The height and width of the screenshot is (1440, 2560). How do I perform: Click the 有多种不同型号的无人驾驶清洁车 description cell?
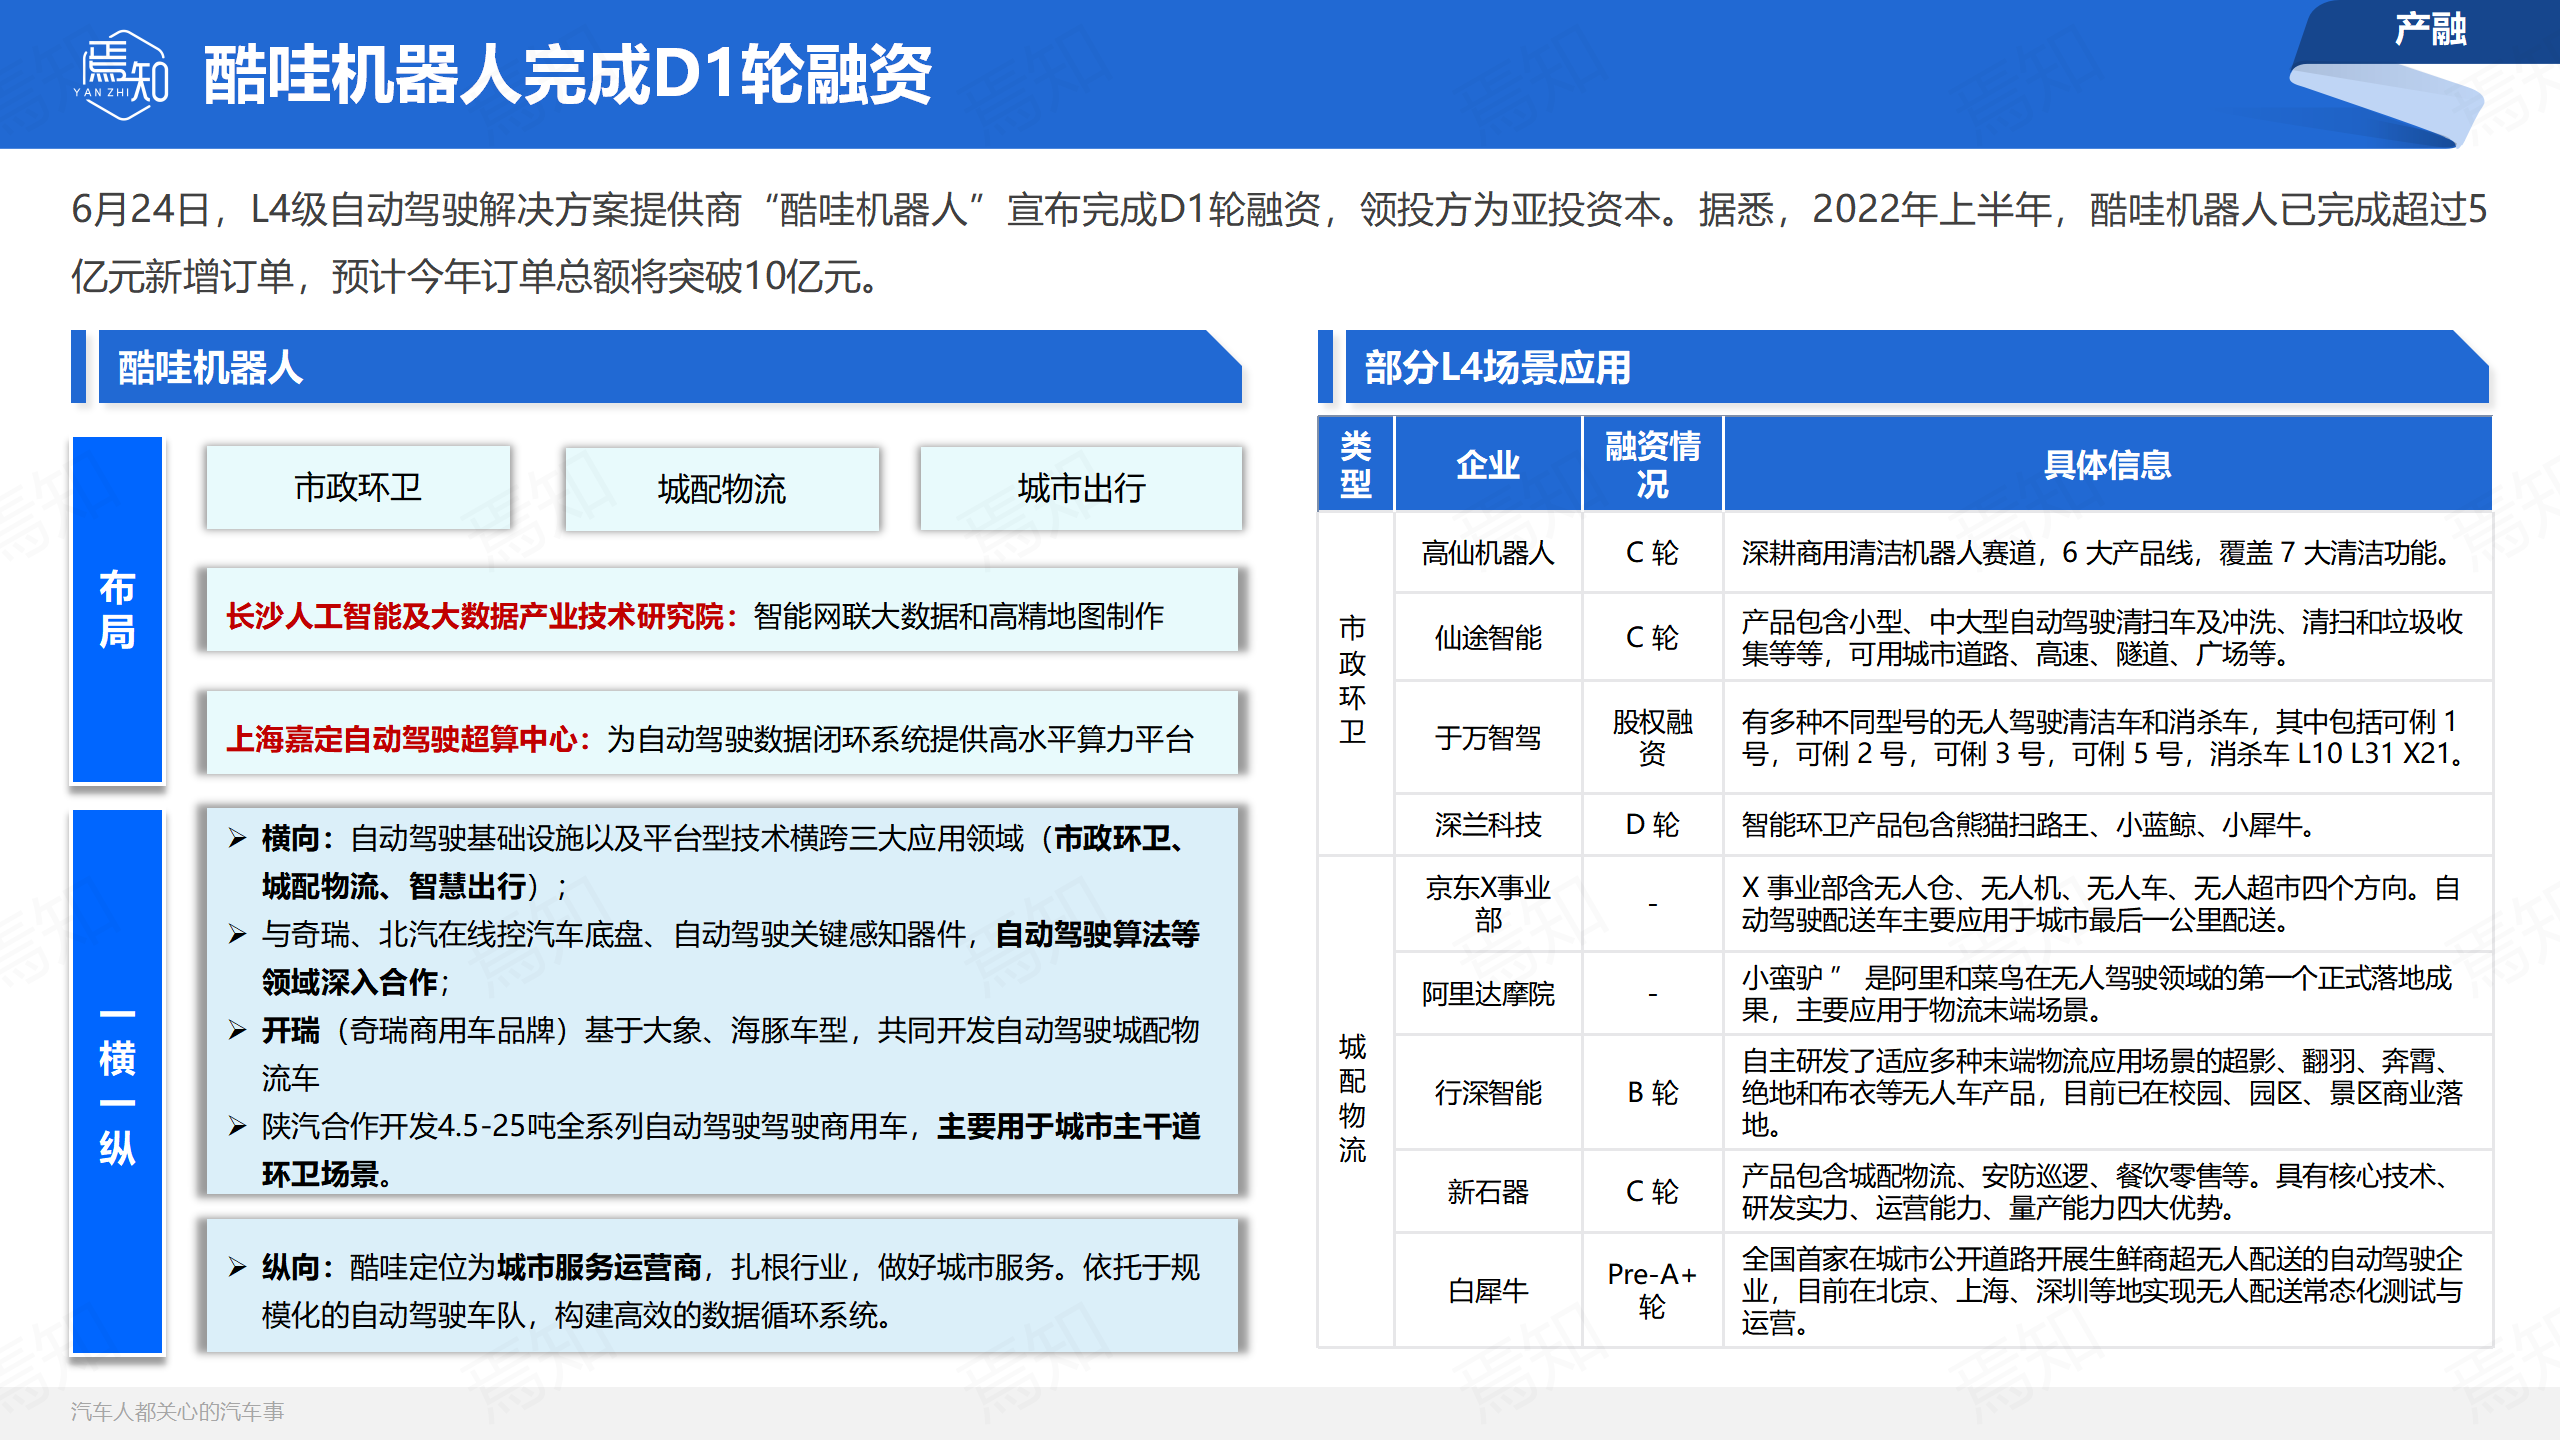coord(2107,738)
